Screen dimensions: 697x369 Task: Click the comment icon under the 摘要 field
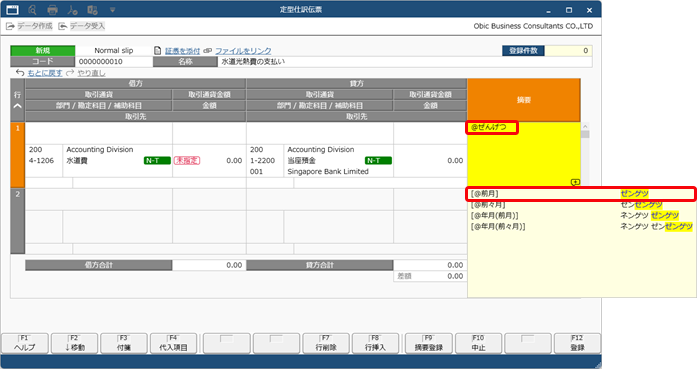[575, 182]
